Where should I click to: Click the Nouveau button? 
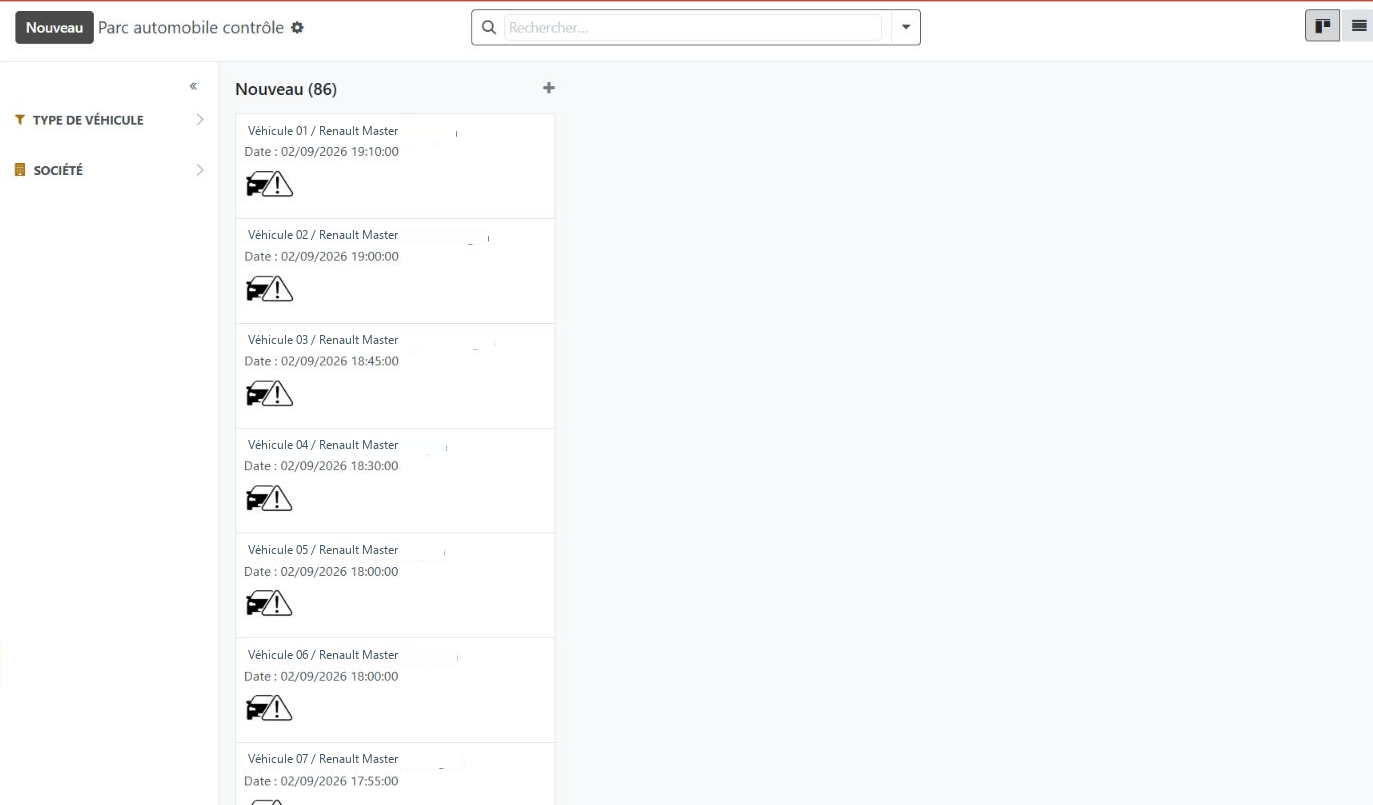54,28
